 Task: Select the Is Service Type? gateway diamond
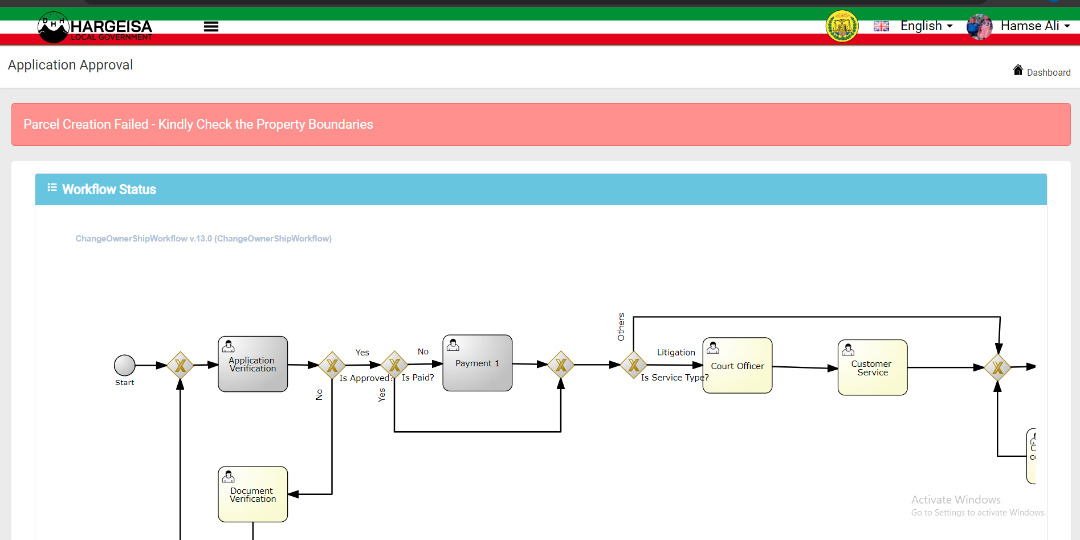tap(633, 364)
